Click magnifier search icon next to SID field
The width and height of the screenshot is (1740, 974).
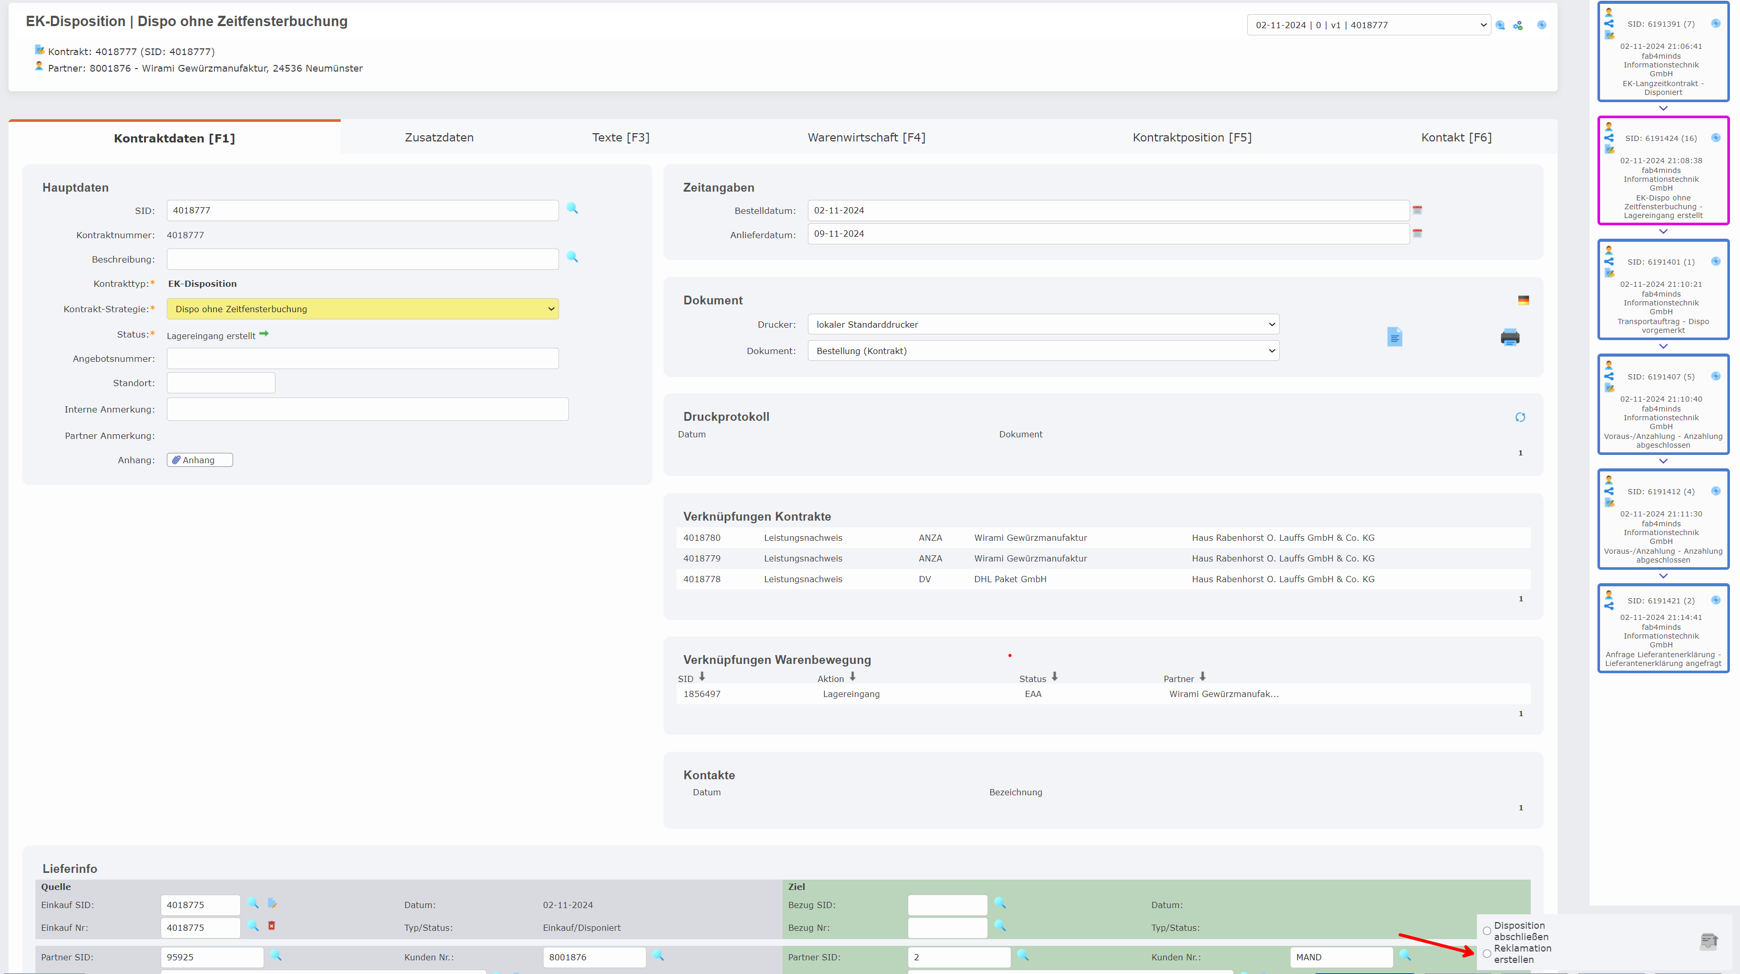tap(572, 209)
